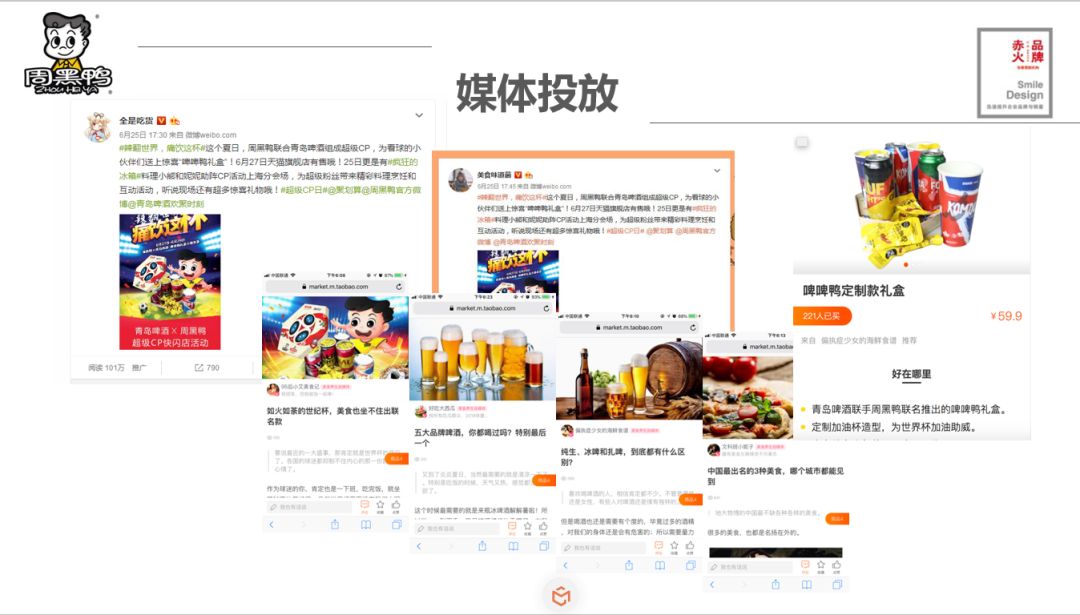Tap comment input field under 五大品牌啤酒 article
The image size is (1080, 615).
pos(456,528)
